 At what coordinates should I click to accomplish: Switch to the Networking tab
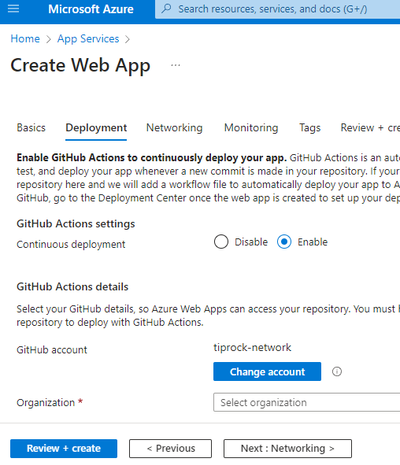coord(174,128)
